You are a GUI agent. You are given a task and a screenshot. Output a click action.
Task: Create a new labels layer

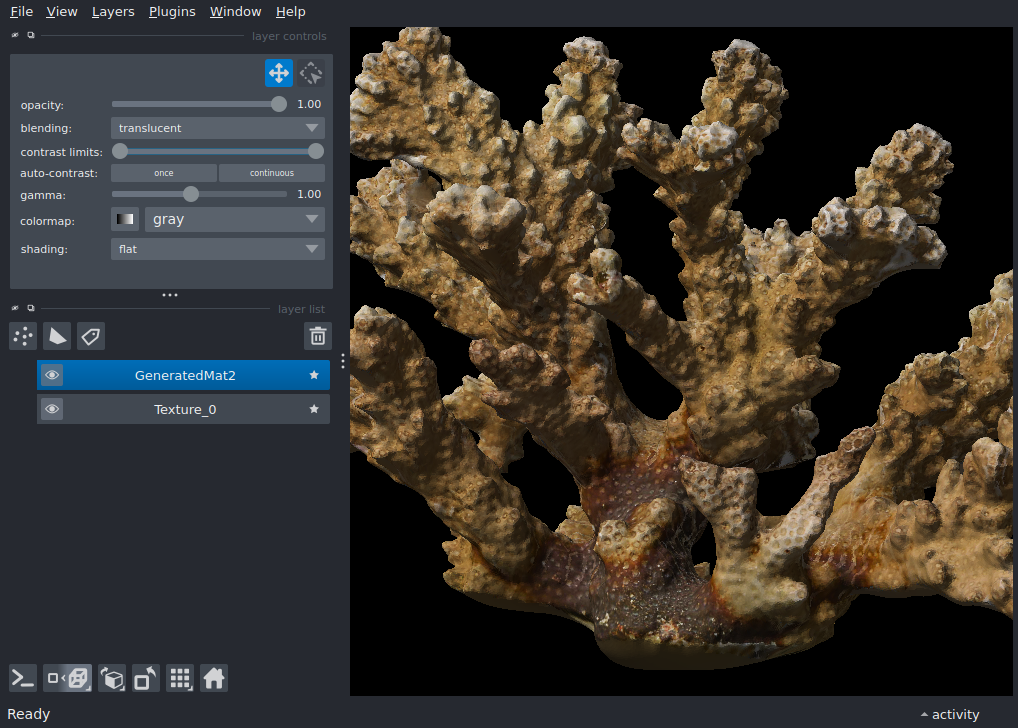tap(90, 336)
